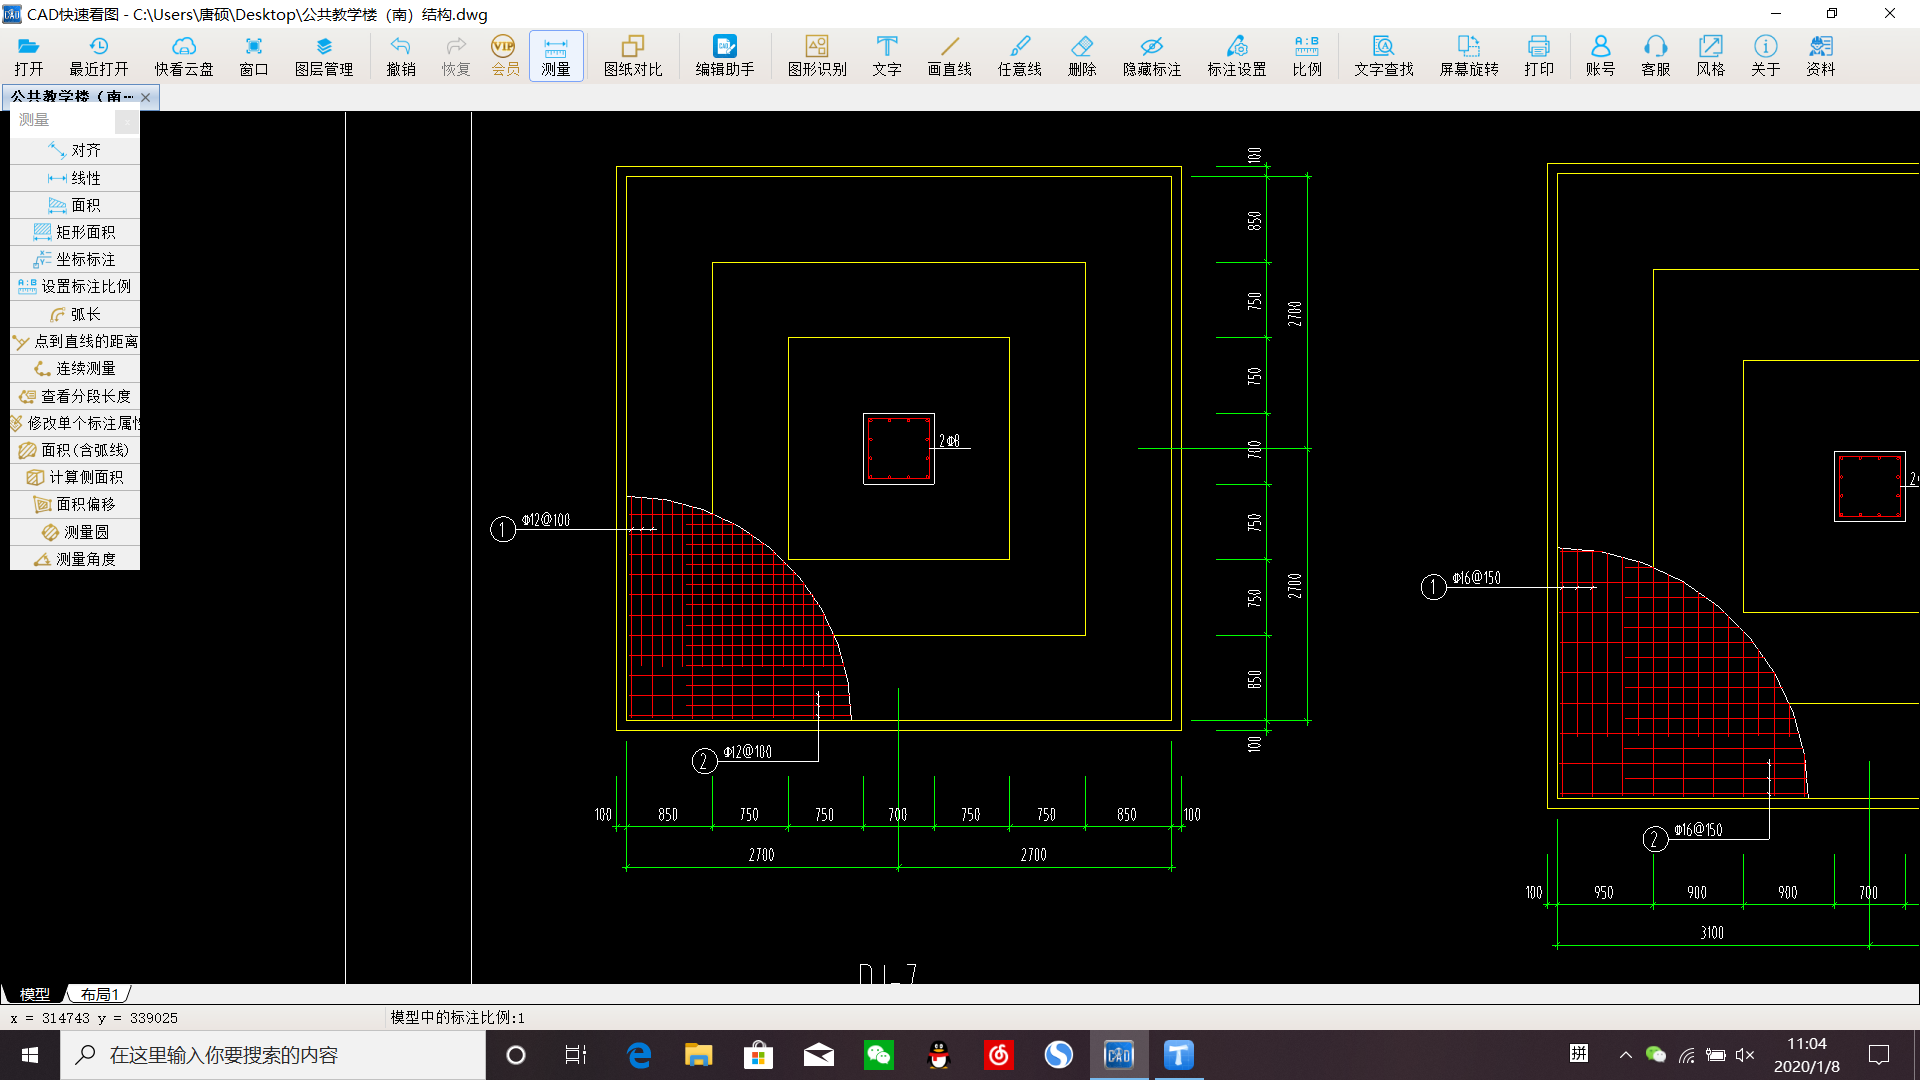Click the 恢复 redo button
The width and height of the screenshot is (1920, 1080).
tap(456, 56)
